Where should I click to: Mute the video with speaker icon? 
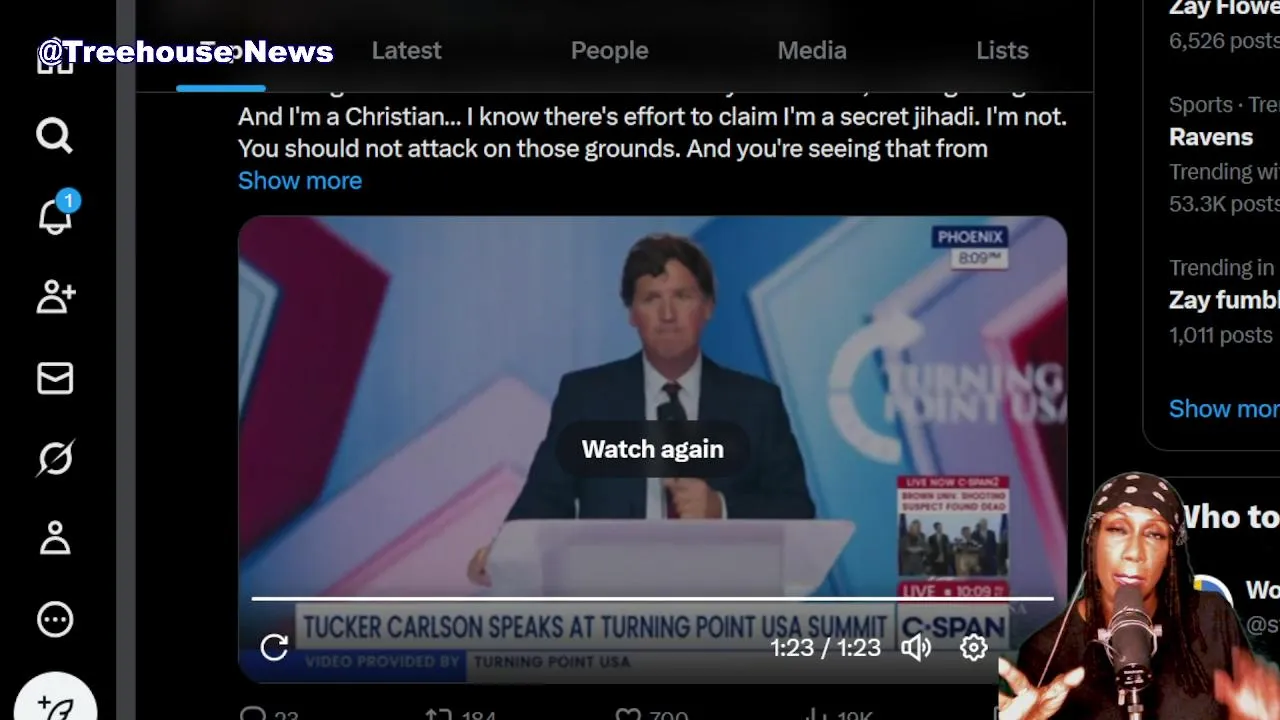click(x=916, y=648)
